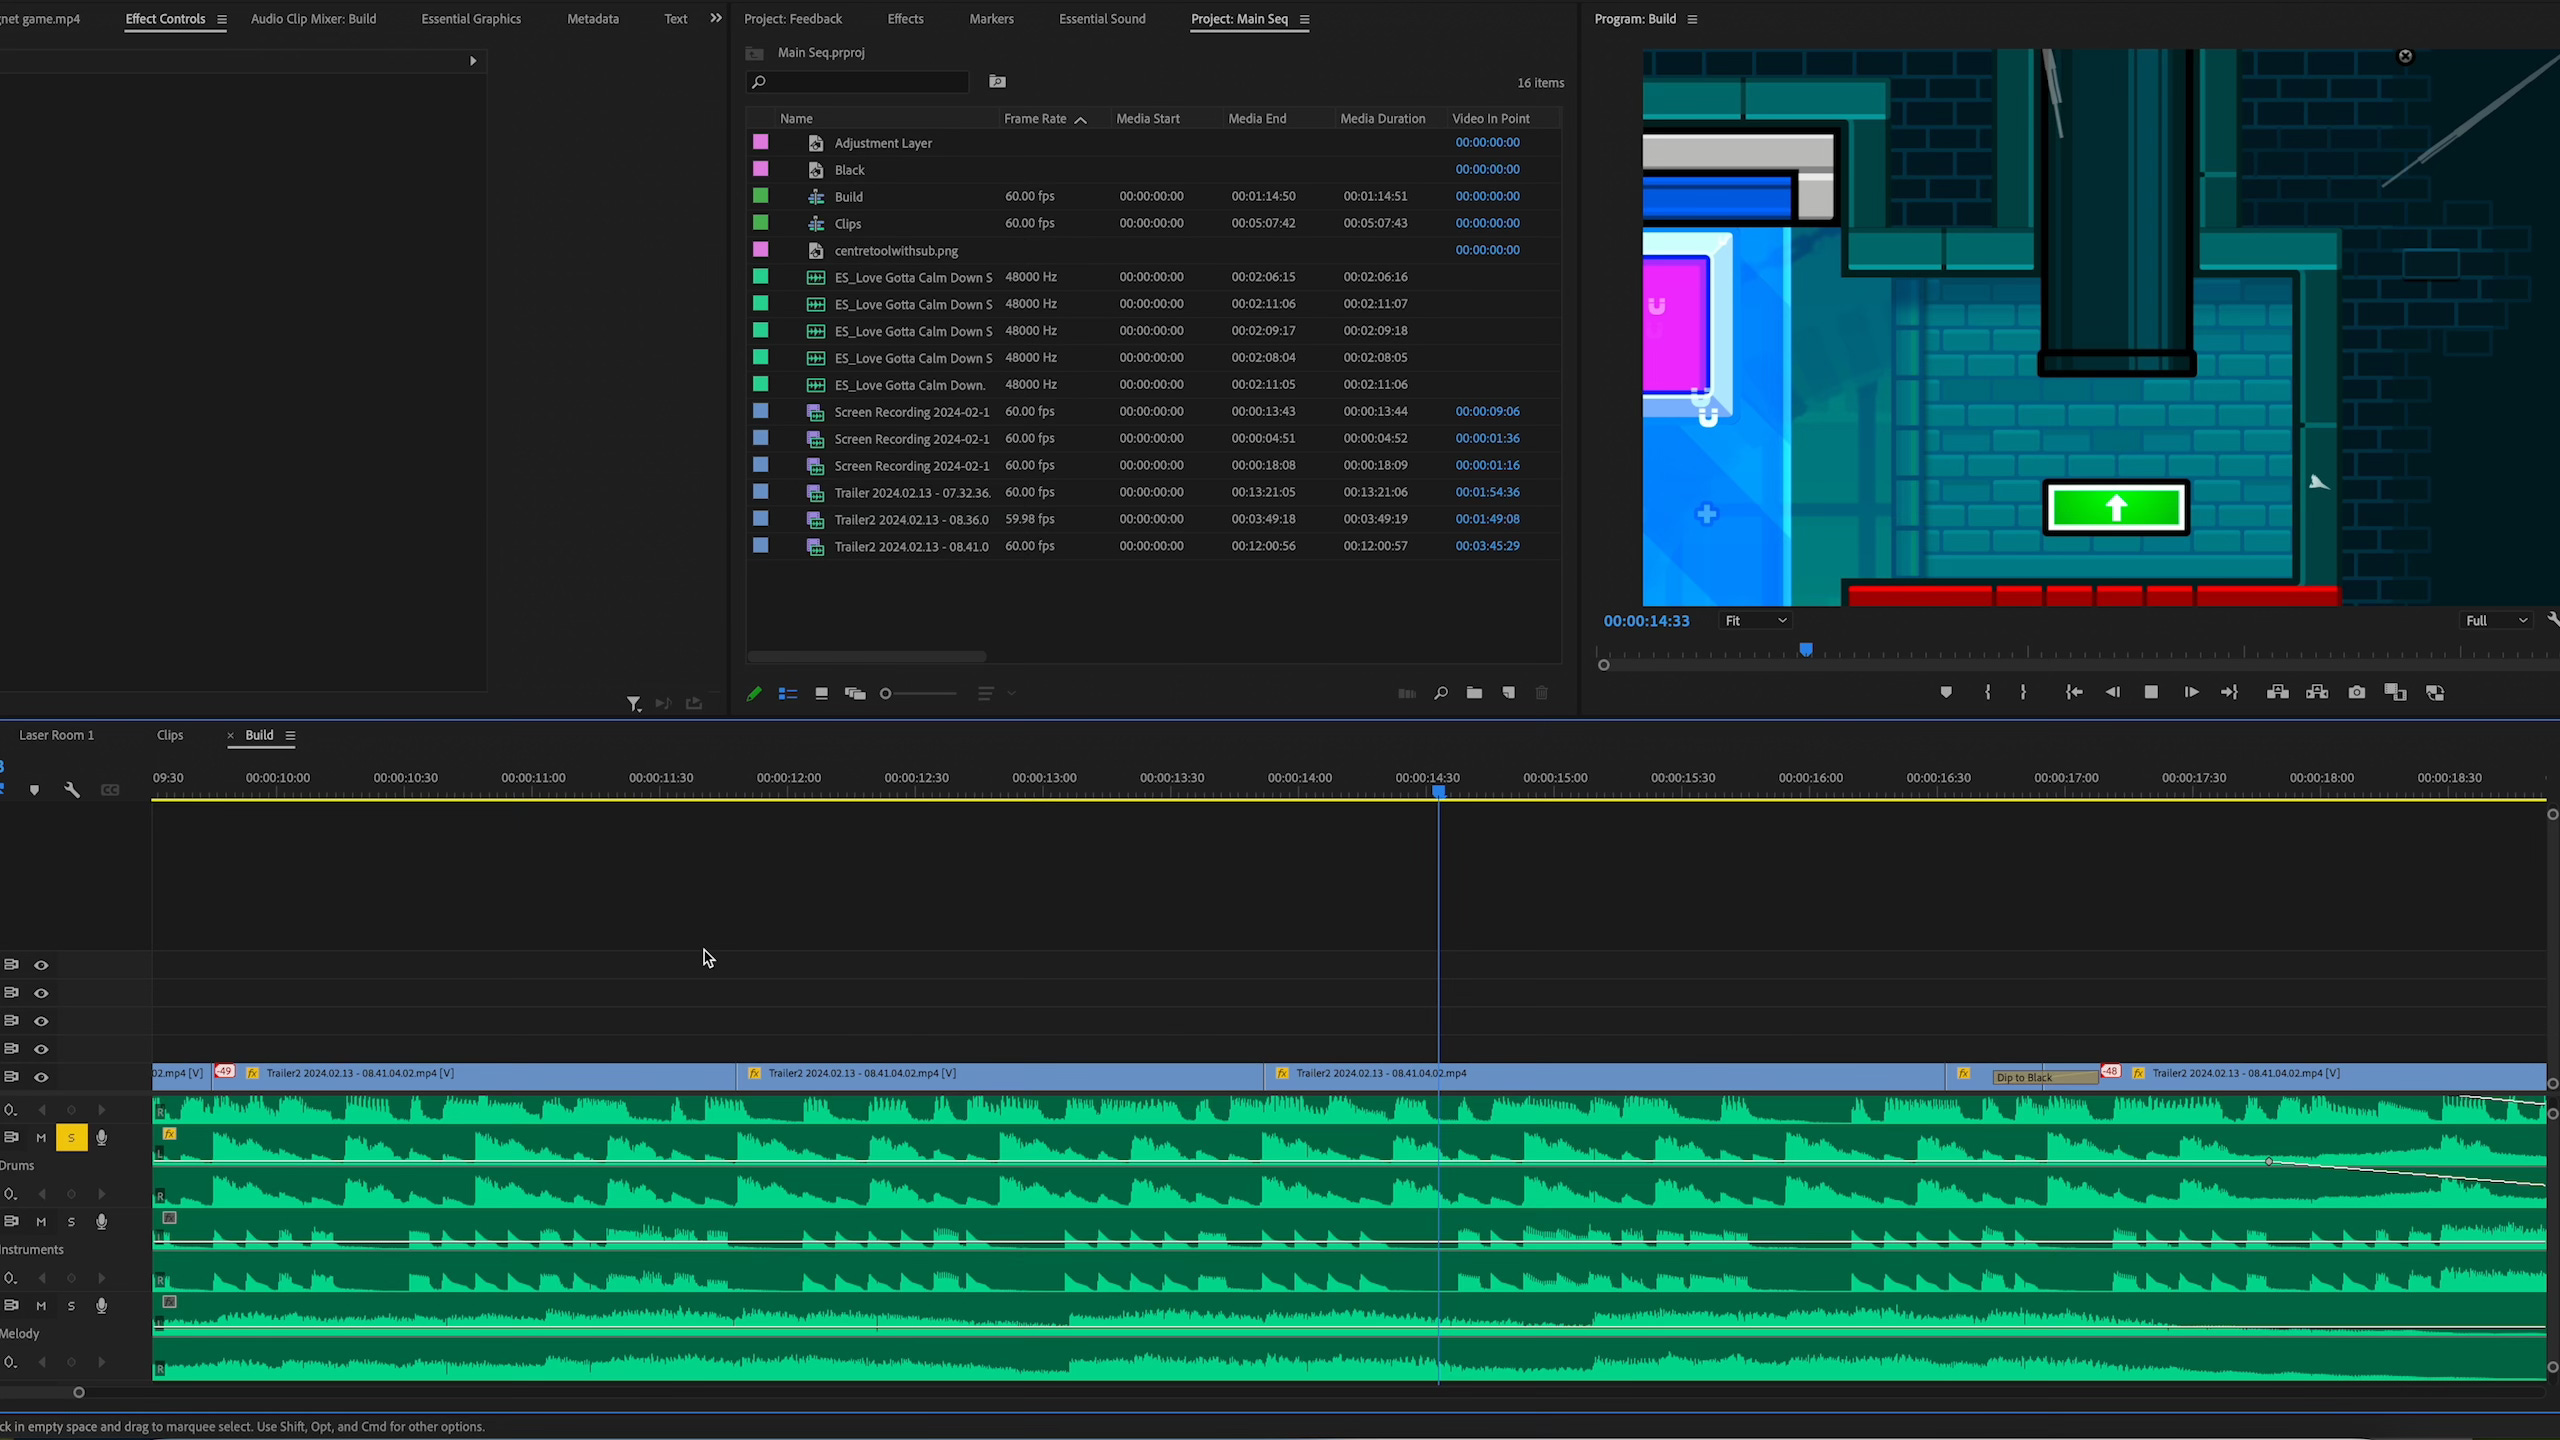Viewport: 2560px width, 1440px height.
Task: Mute the Instruments audio track
Action: (x=41, y=1222)
